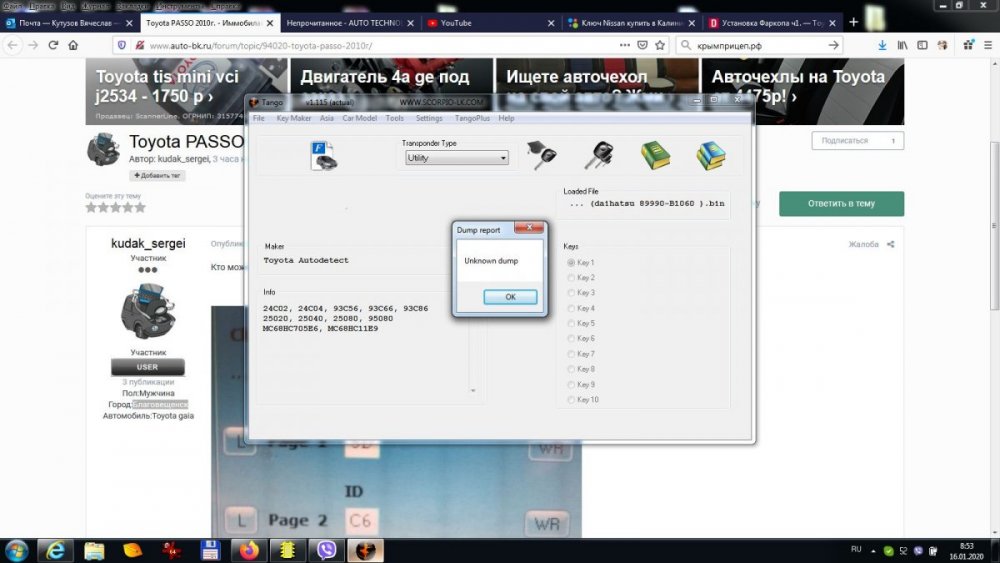
Task: Select Key 4 radio button
Action: (571, 308)
